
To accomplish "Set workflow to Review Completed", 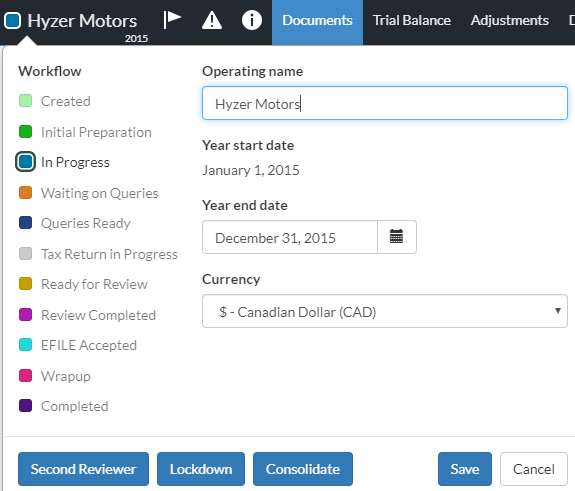I will coord(87,315).
